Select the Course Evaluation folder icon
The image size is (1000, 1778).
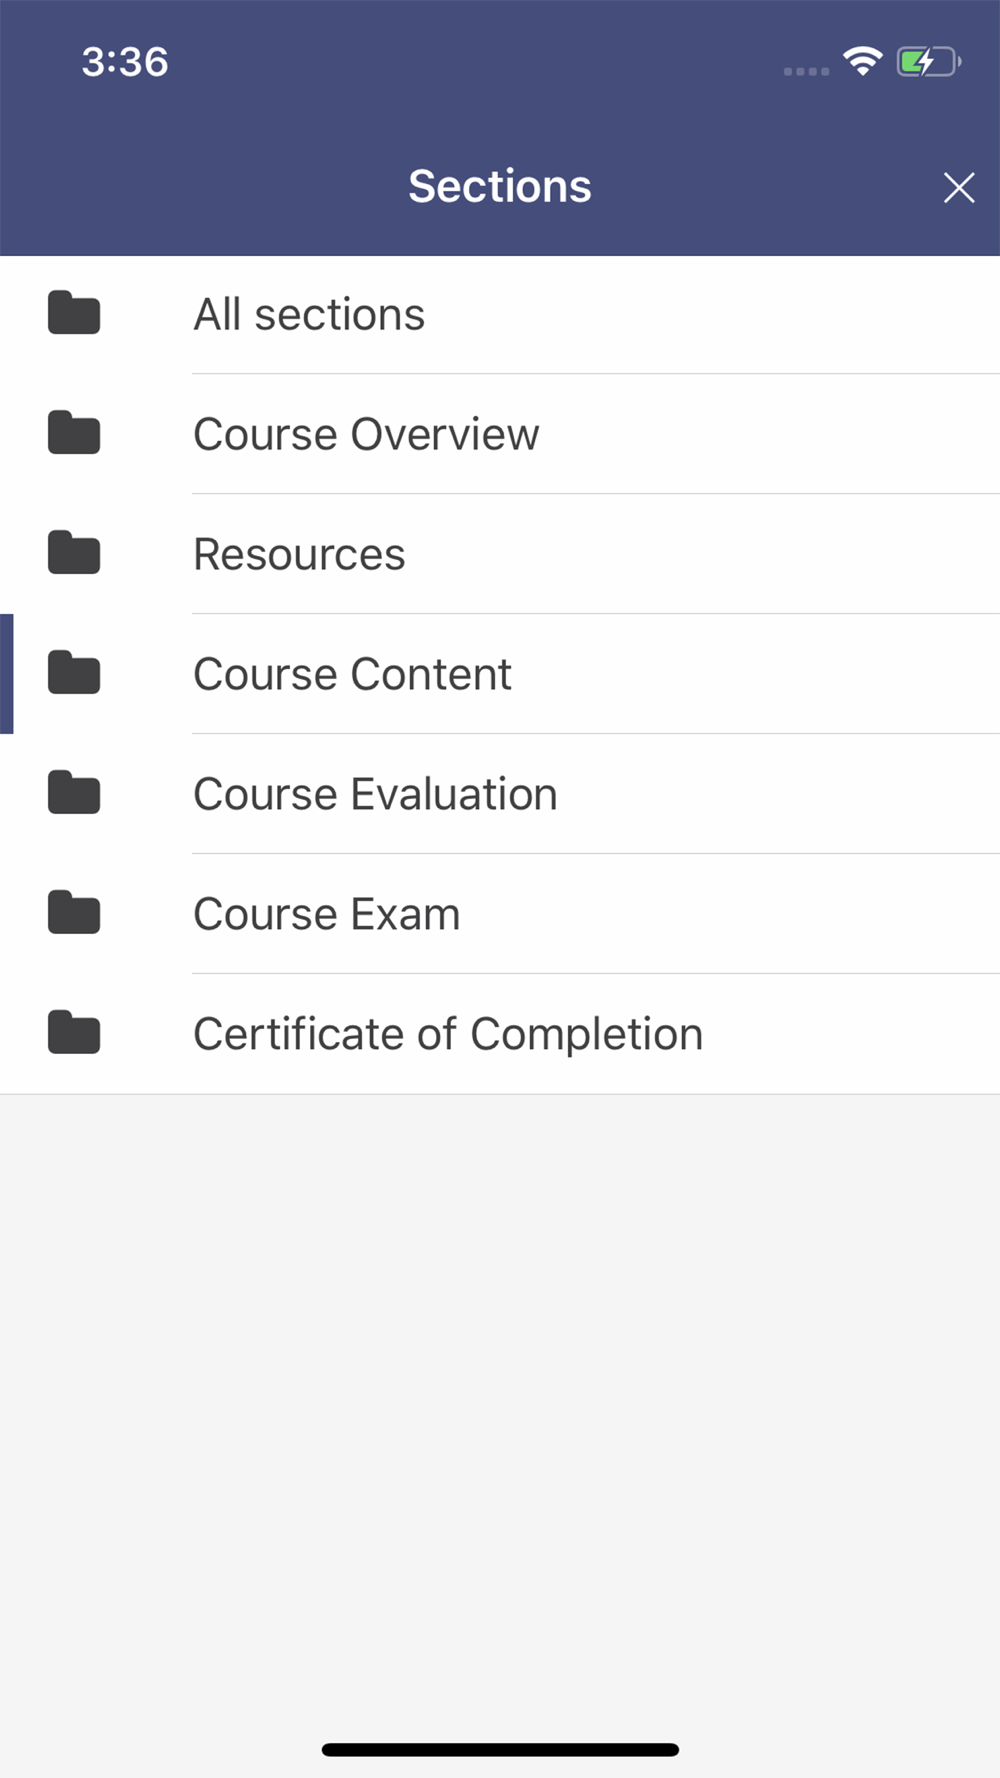tap(74, 793)
